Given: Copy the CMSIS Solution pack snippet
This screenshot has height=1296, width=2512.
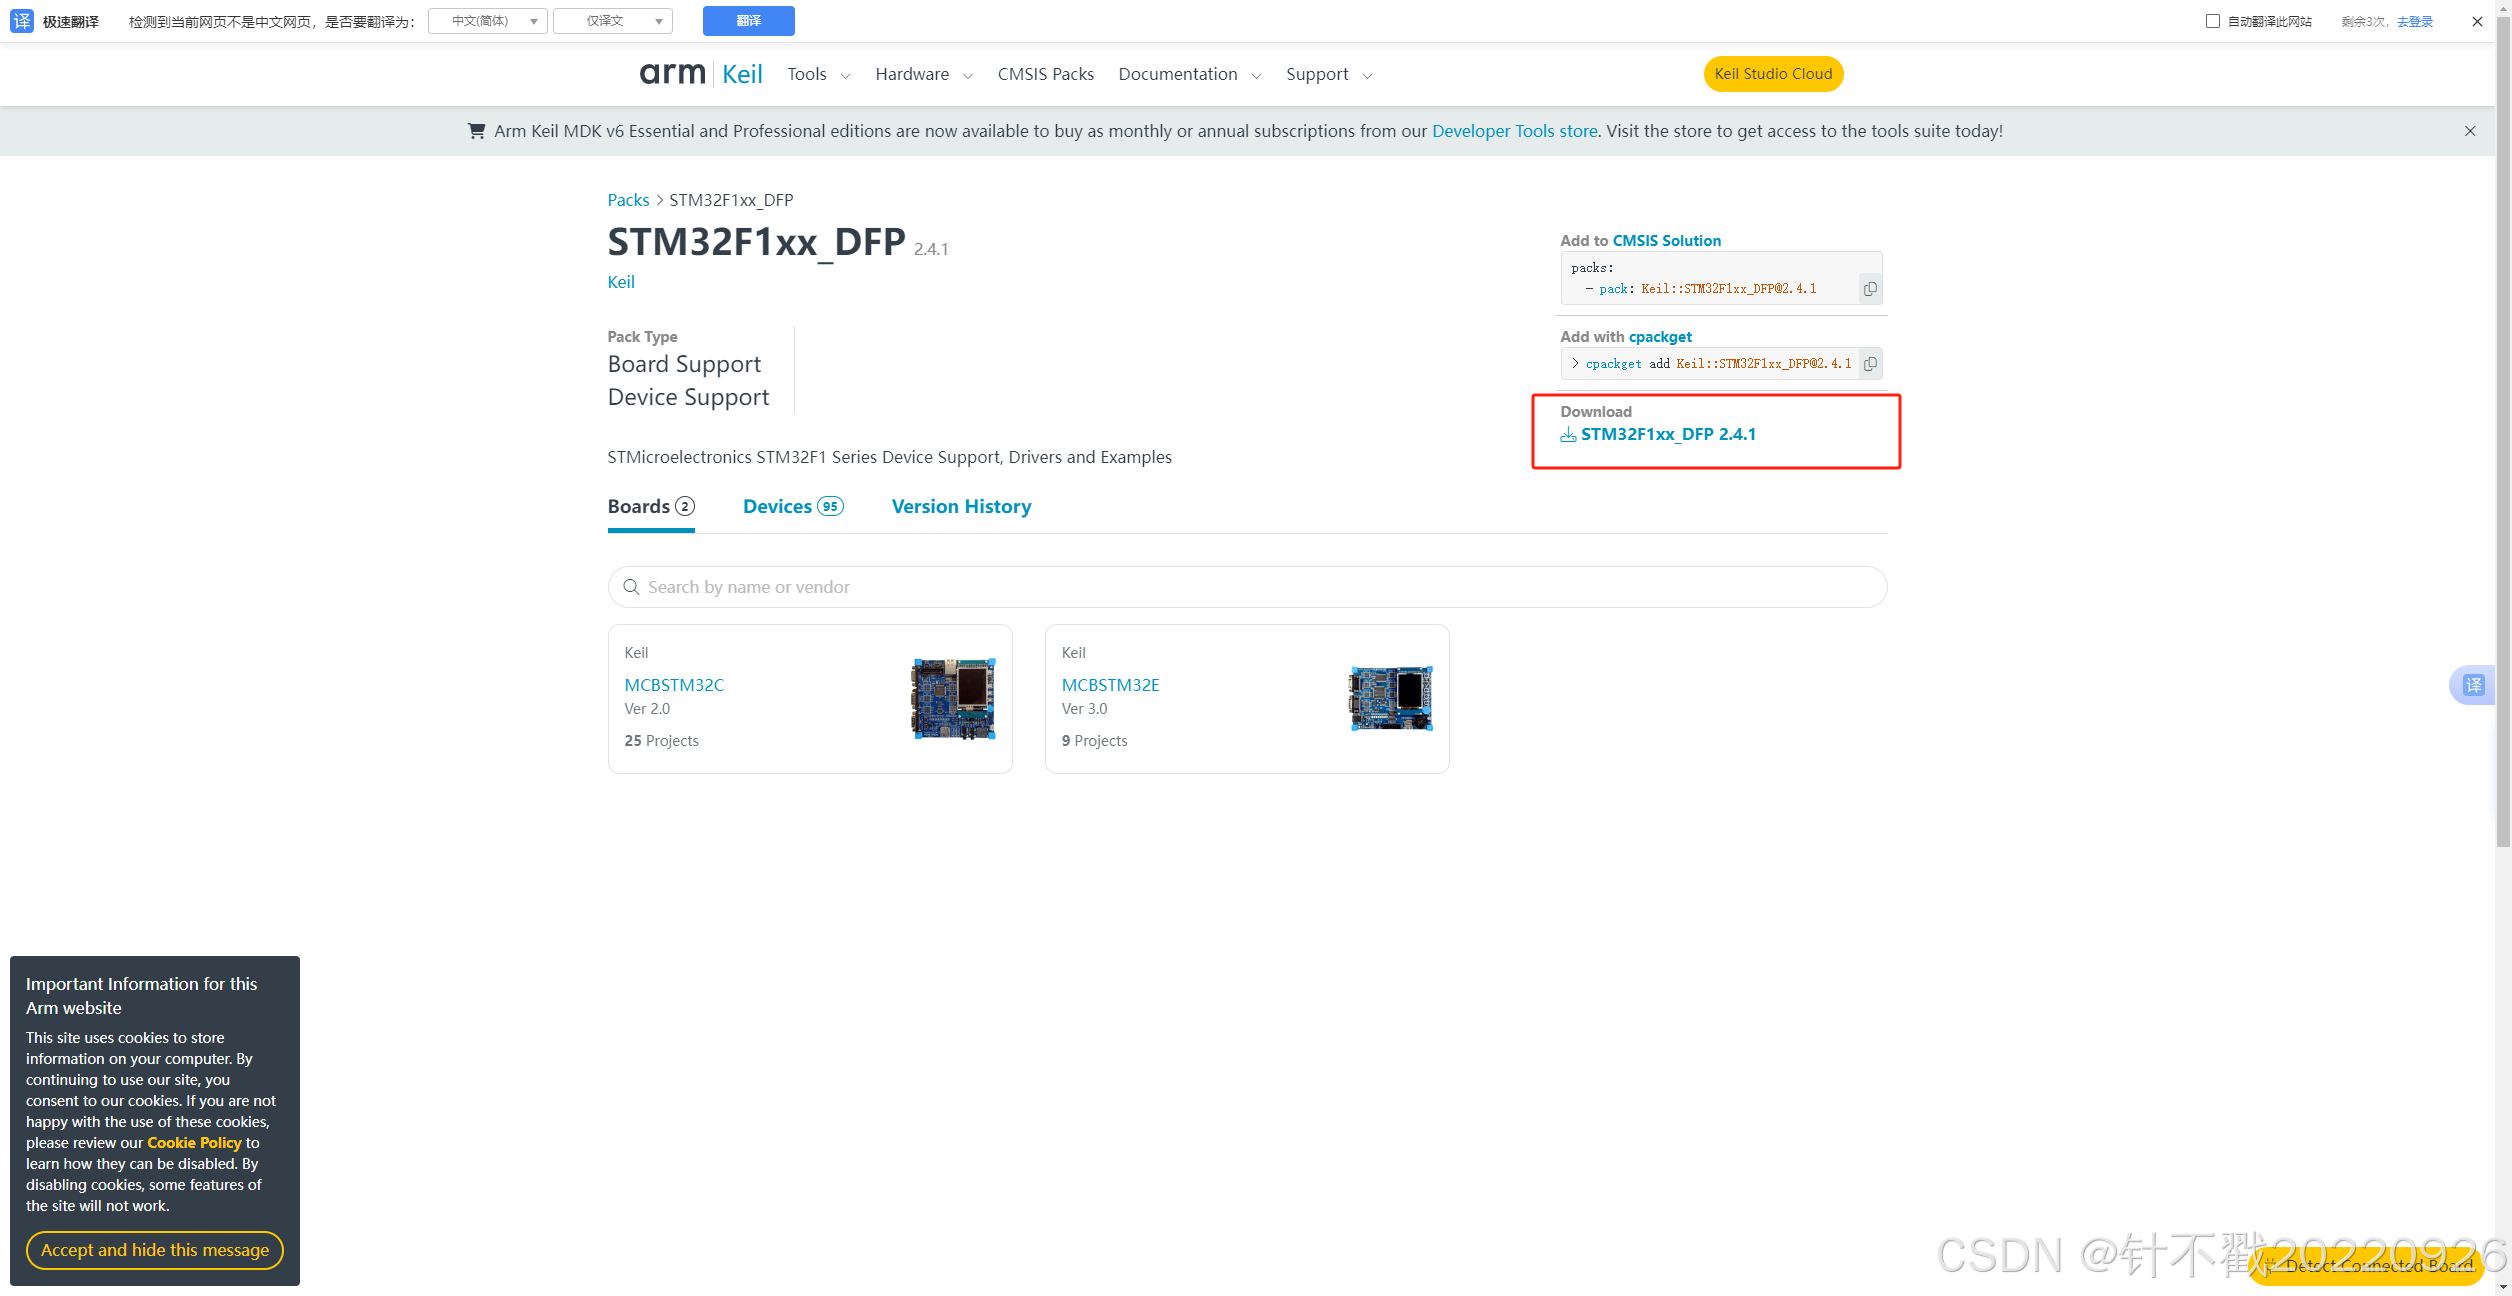Looking at the screenshot, I should click(x=1869, y=289).
